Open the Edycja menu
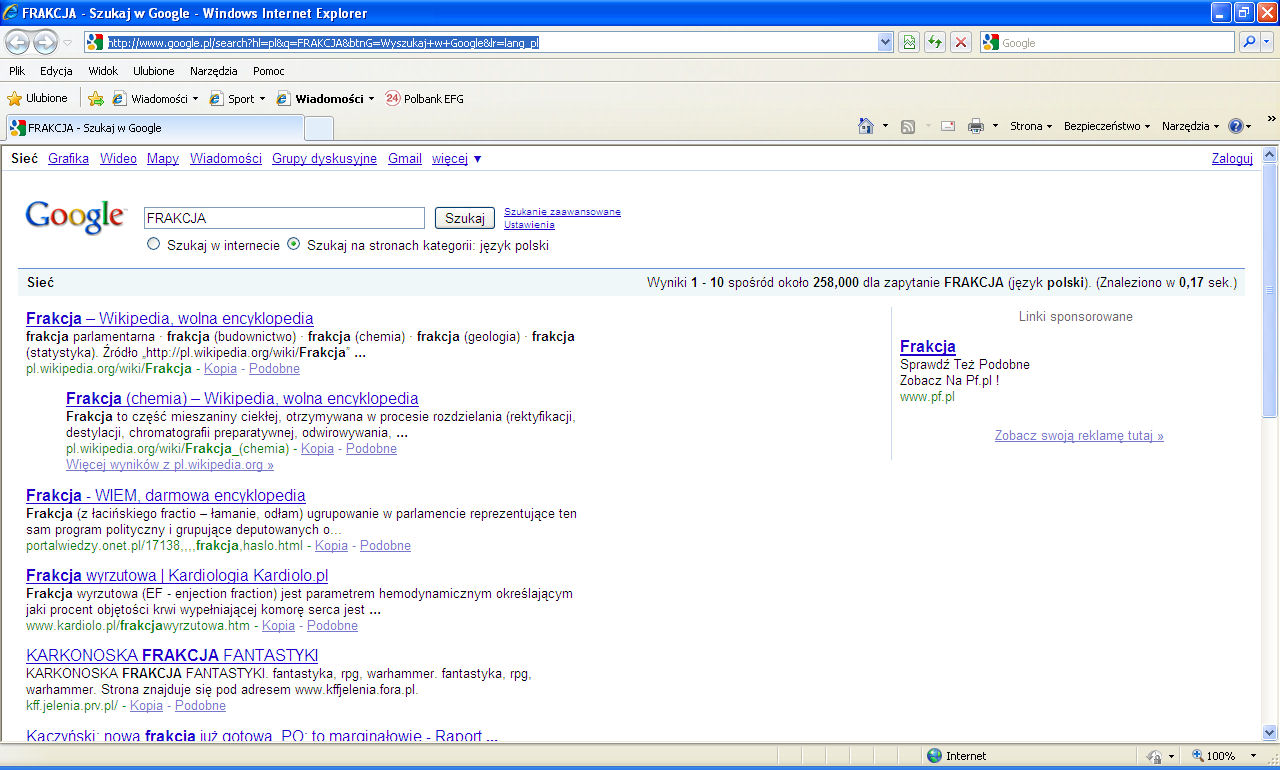The width and height of the screenshot is (1280, 770). click(56, 71)
